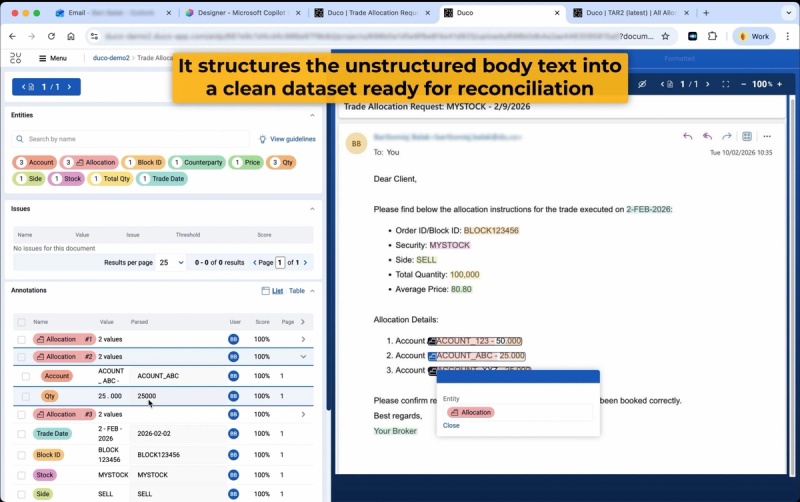Show more annotation columns arrow

tap(303, 322)
